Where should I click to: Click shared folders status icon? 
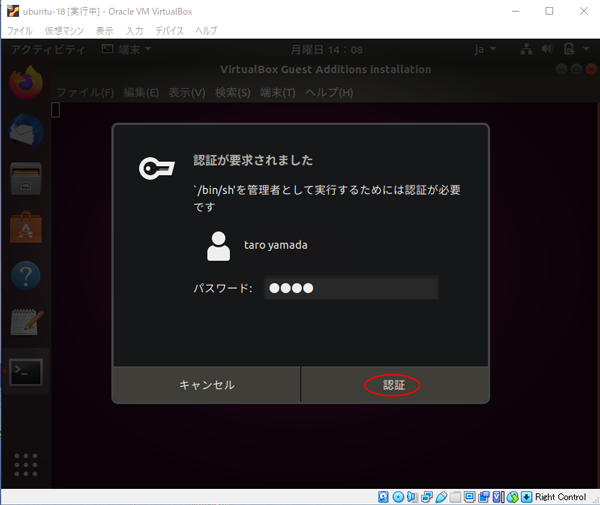455,497
